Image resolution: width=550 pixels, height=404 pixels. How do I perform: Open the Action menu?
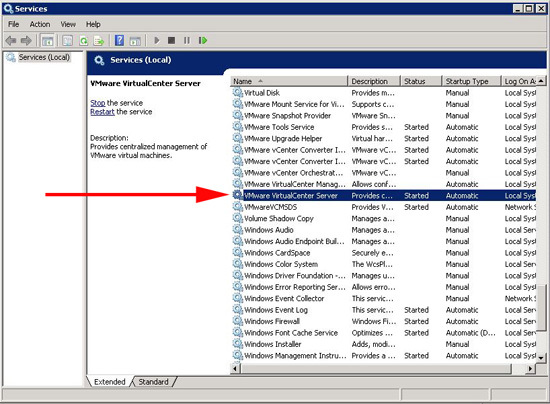pyautogui.click(x=40, y=24)
